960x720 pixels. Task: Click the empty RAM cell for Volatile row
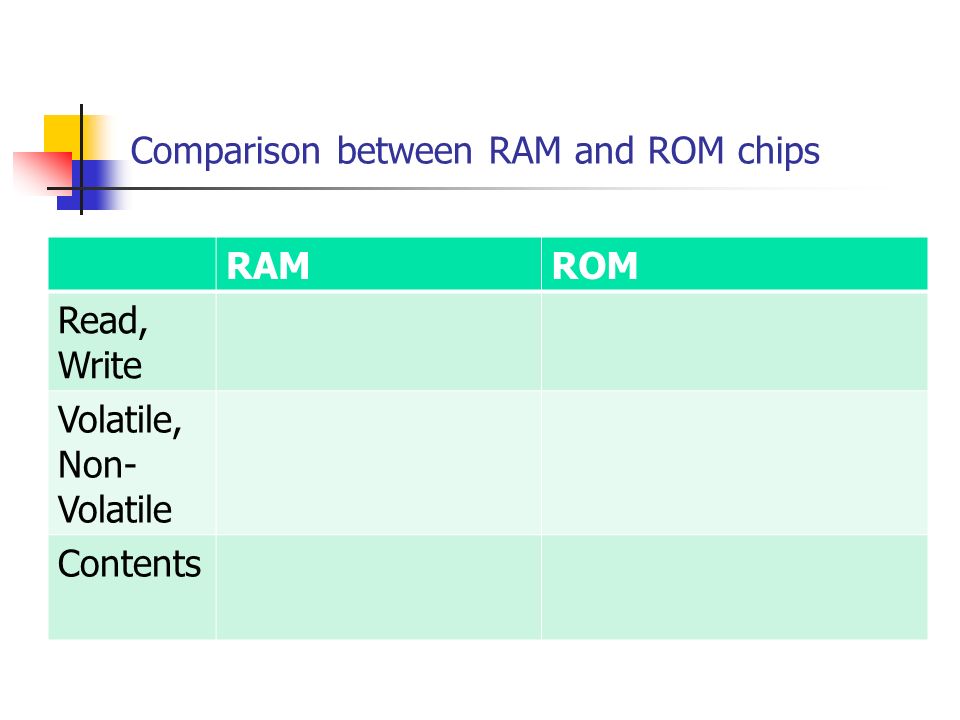click(x=378, y=463)
